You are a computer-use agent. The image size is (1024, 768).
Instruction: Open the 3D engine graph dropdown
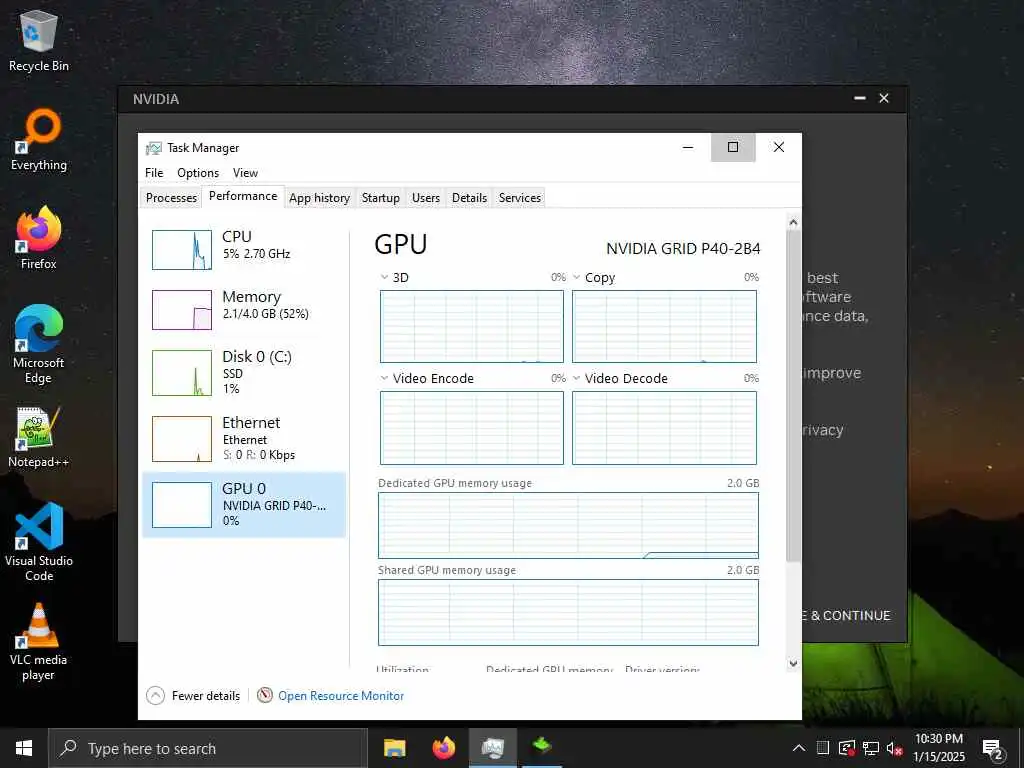(x=385, y=278)
